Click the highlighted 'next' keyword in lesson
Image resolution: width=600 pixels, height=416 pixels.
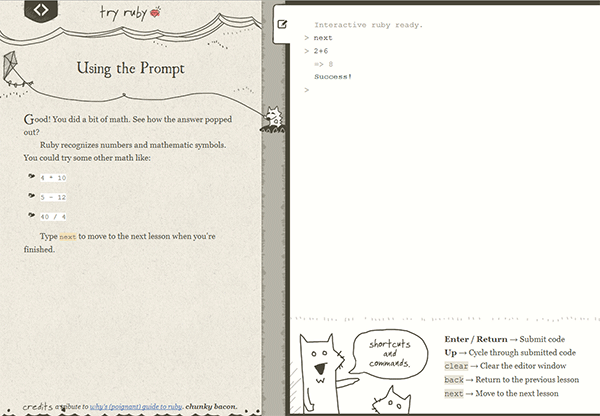point(68,237)
